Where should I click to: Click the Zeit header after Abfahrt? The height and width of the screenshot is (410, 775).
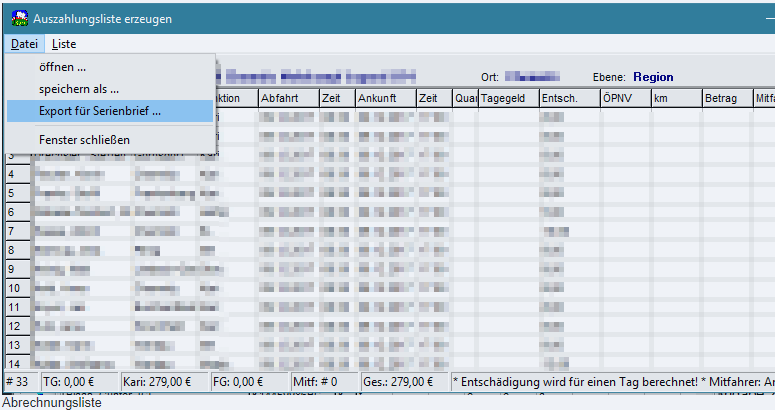coord(338,98)
